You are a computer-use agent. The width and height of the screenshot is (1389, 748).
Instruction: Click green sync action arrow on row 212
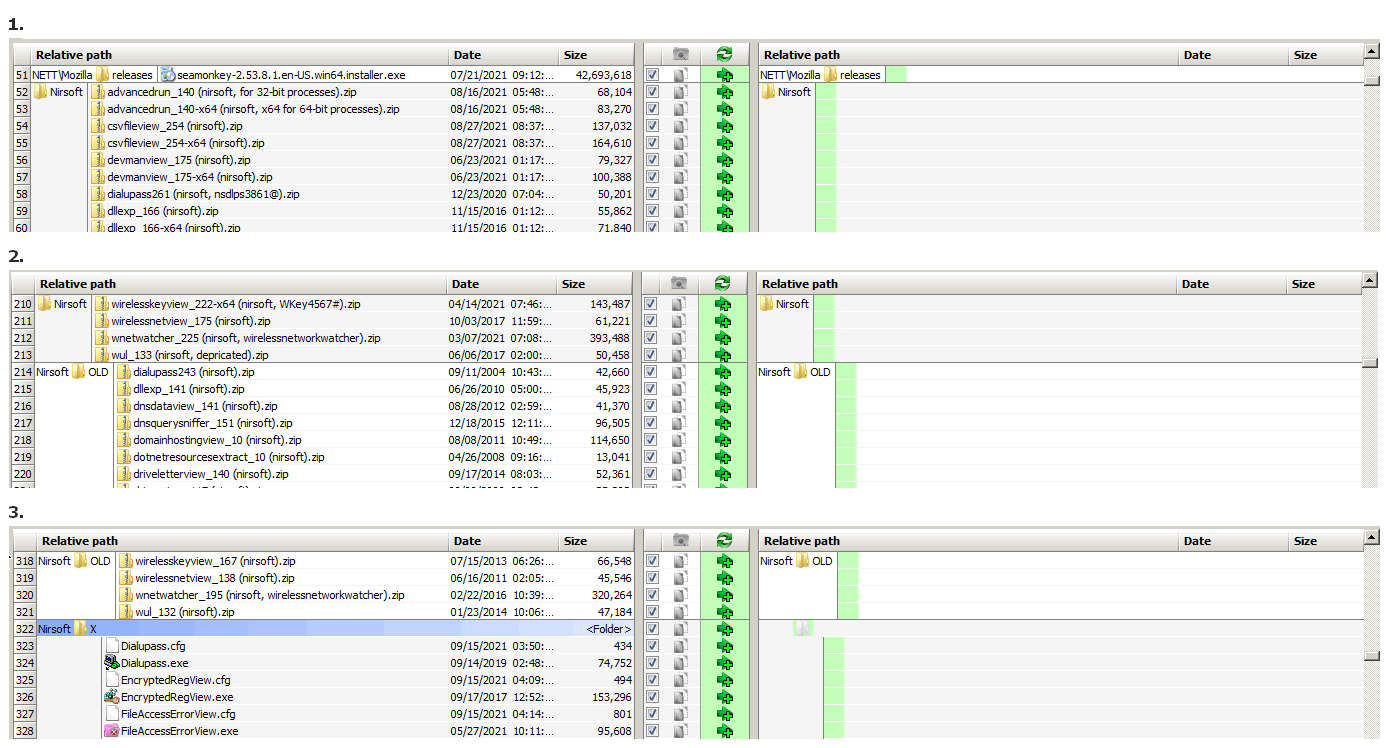pos(725,338)
